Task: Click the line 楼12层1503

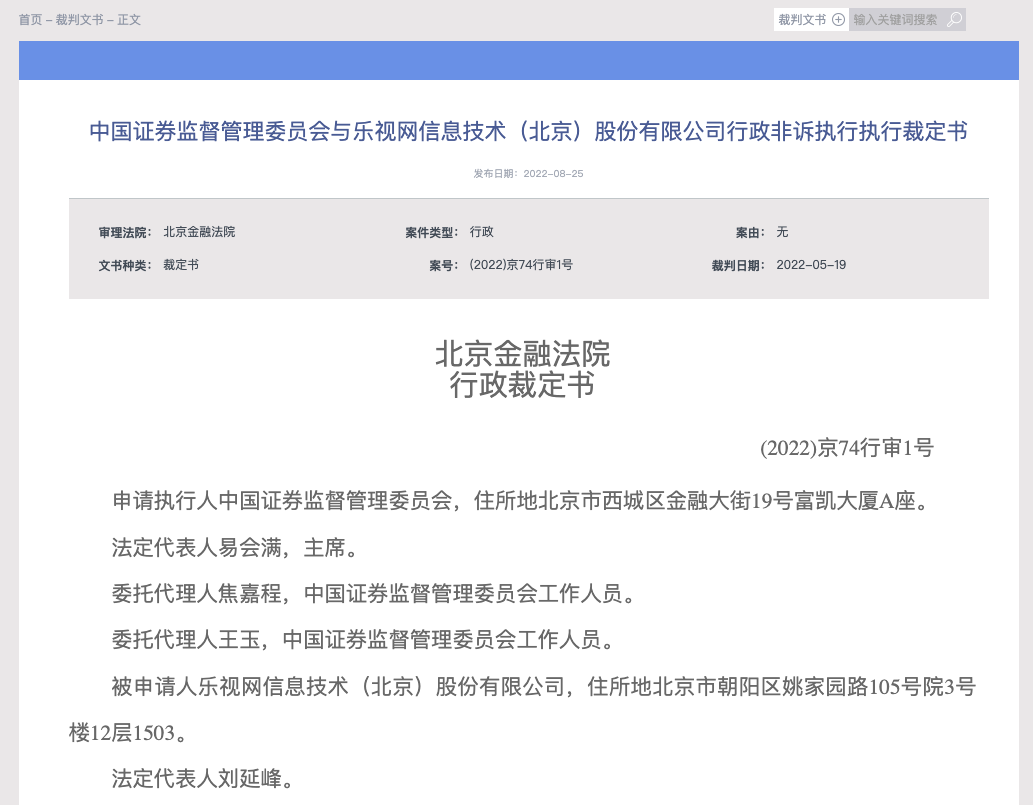Action: pyautogui.click(x=128, y=733)
